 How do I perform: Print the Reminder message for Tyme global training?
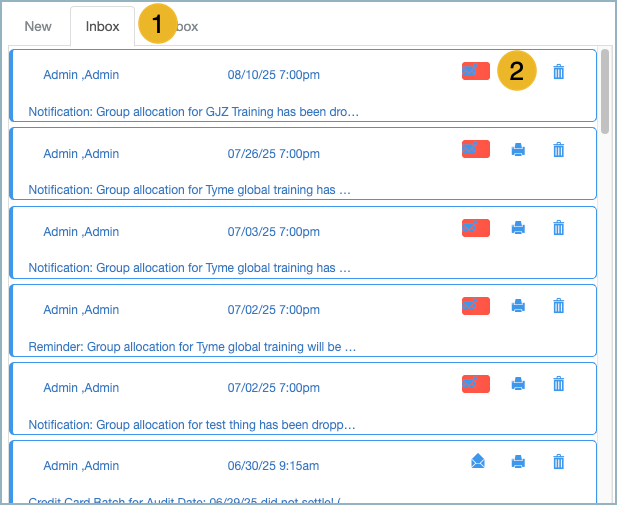pos(518,306)
